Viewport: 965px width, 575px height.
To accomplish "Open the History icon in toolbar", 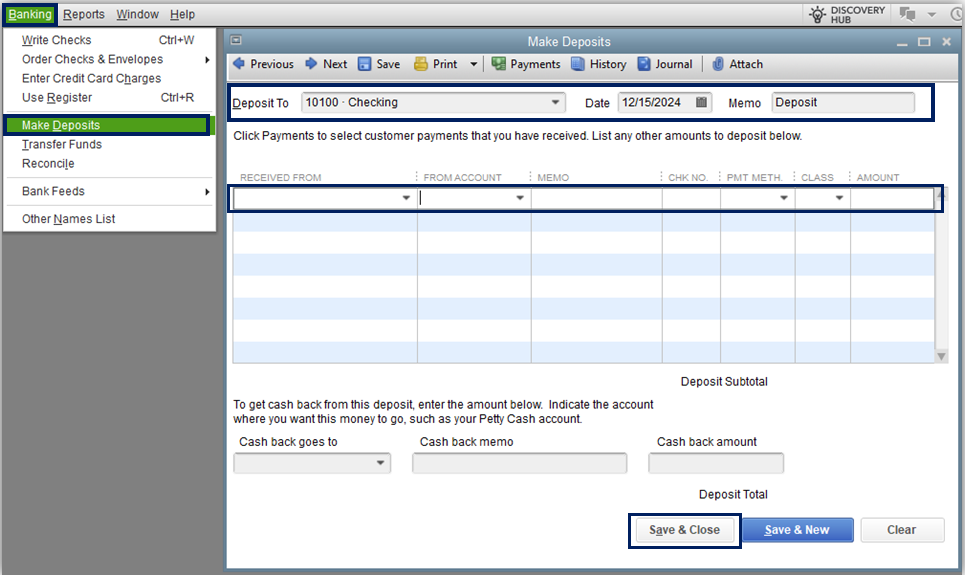I will pos(578,64).
